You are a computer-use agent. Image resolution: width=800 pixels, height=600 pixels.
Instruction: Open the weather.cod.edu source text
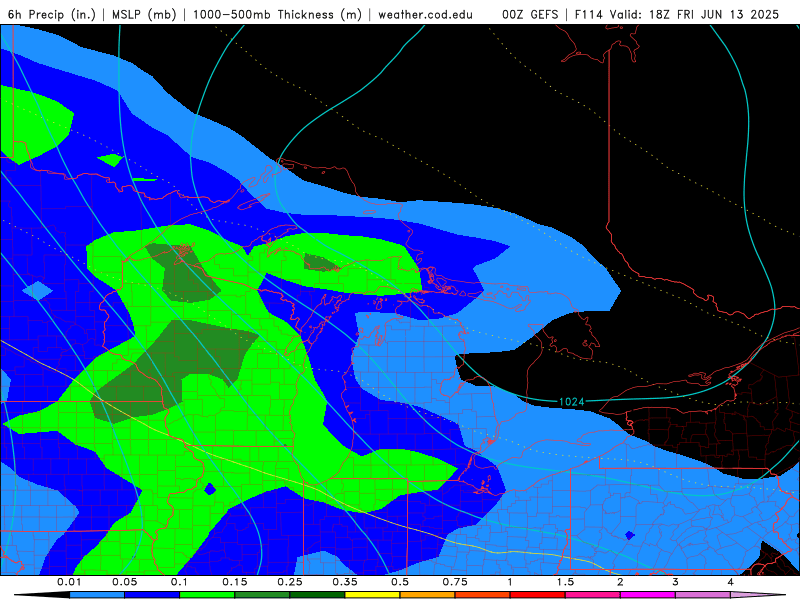[x=425, y=14]
